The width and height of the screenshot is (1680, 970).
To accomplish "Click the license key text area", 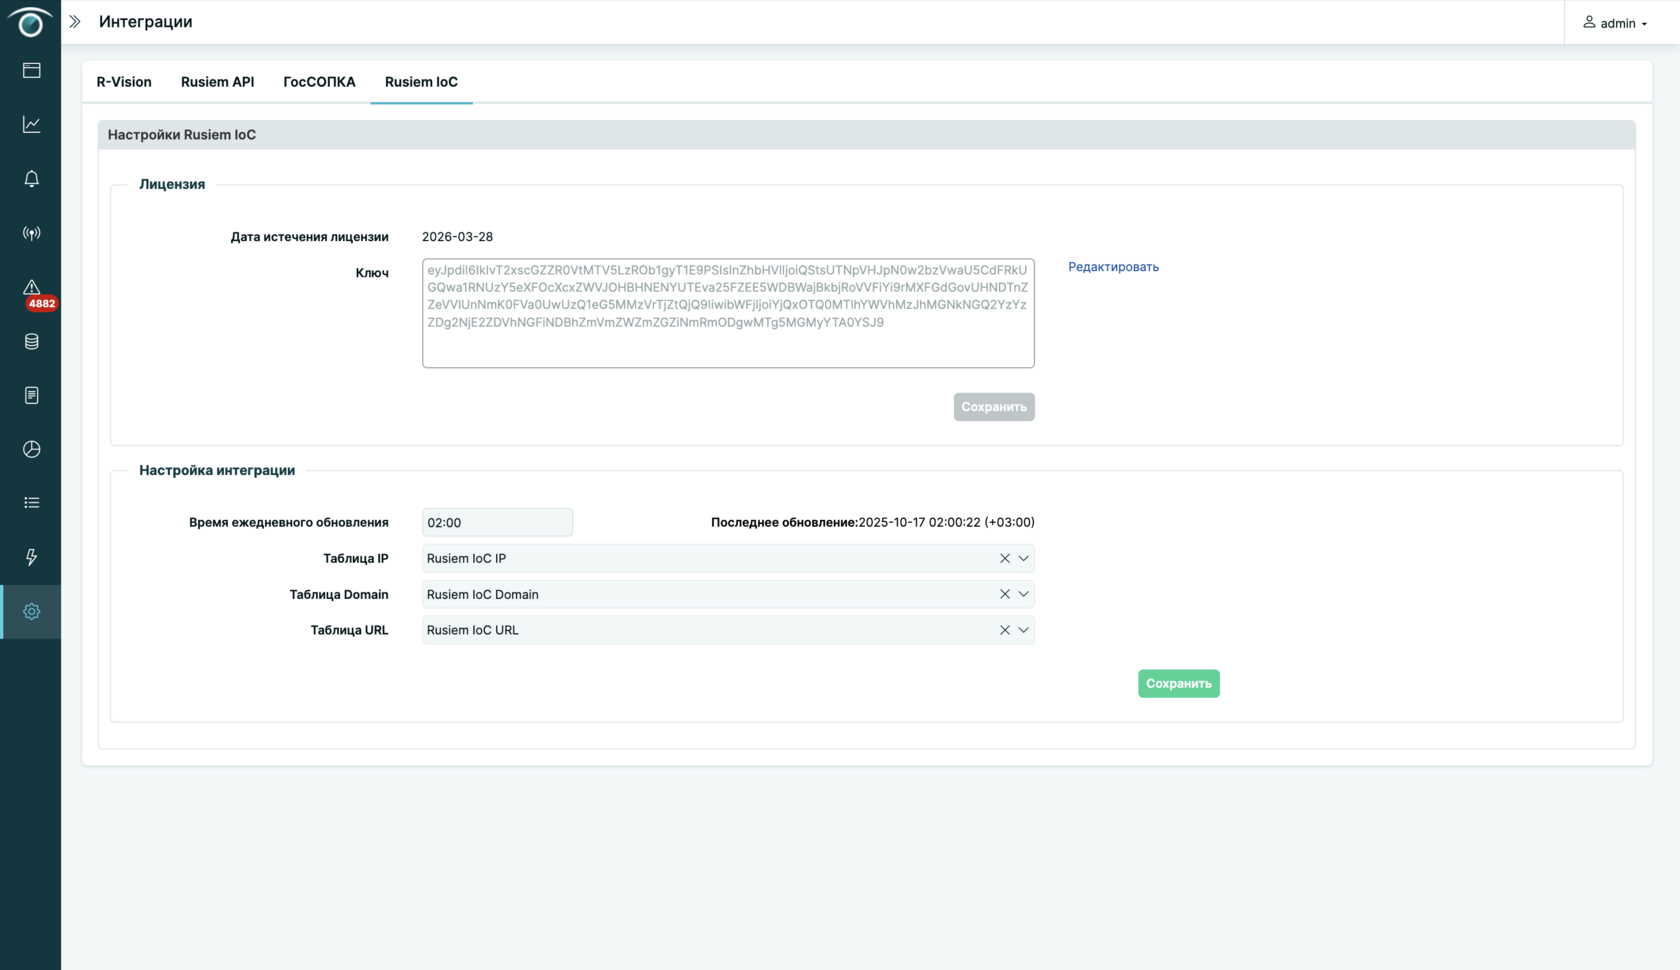I will 728,313.
